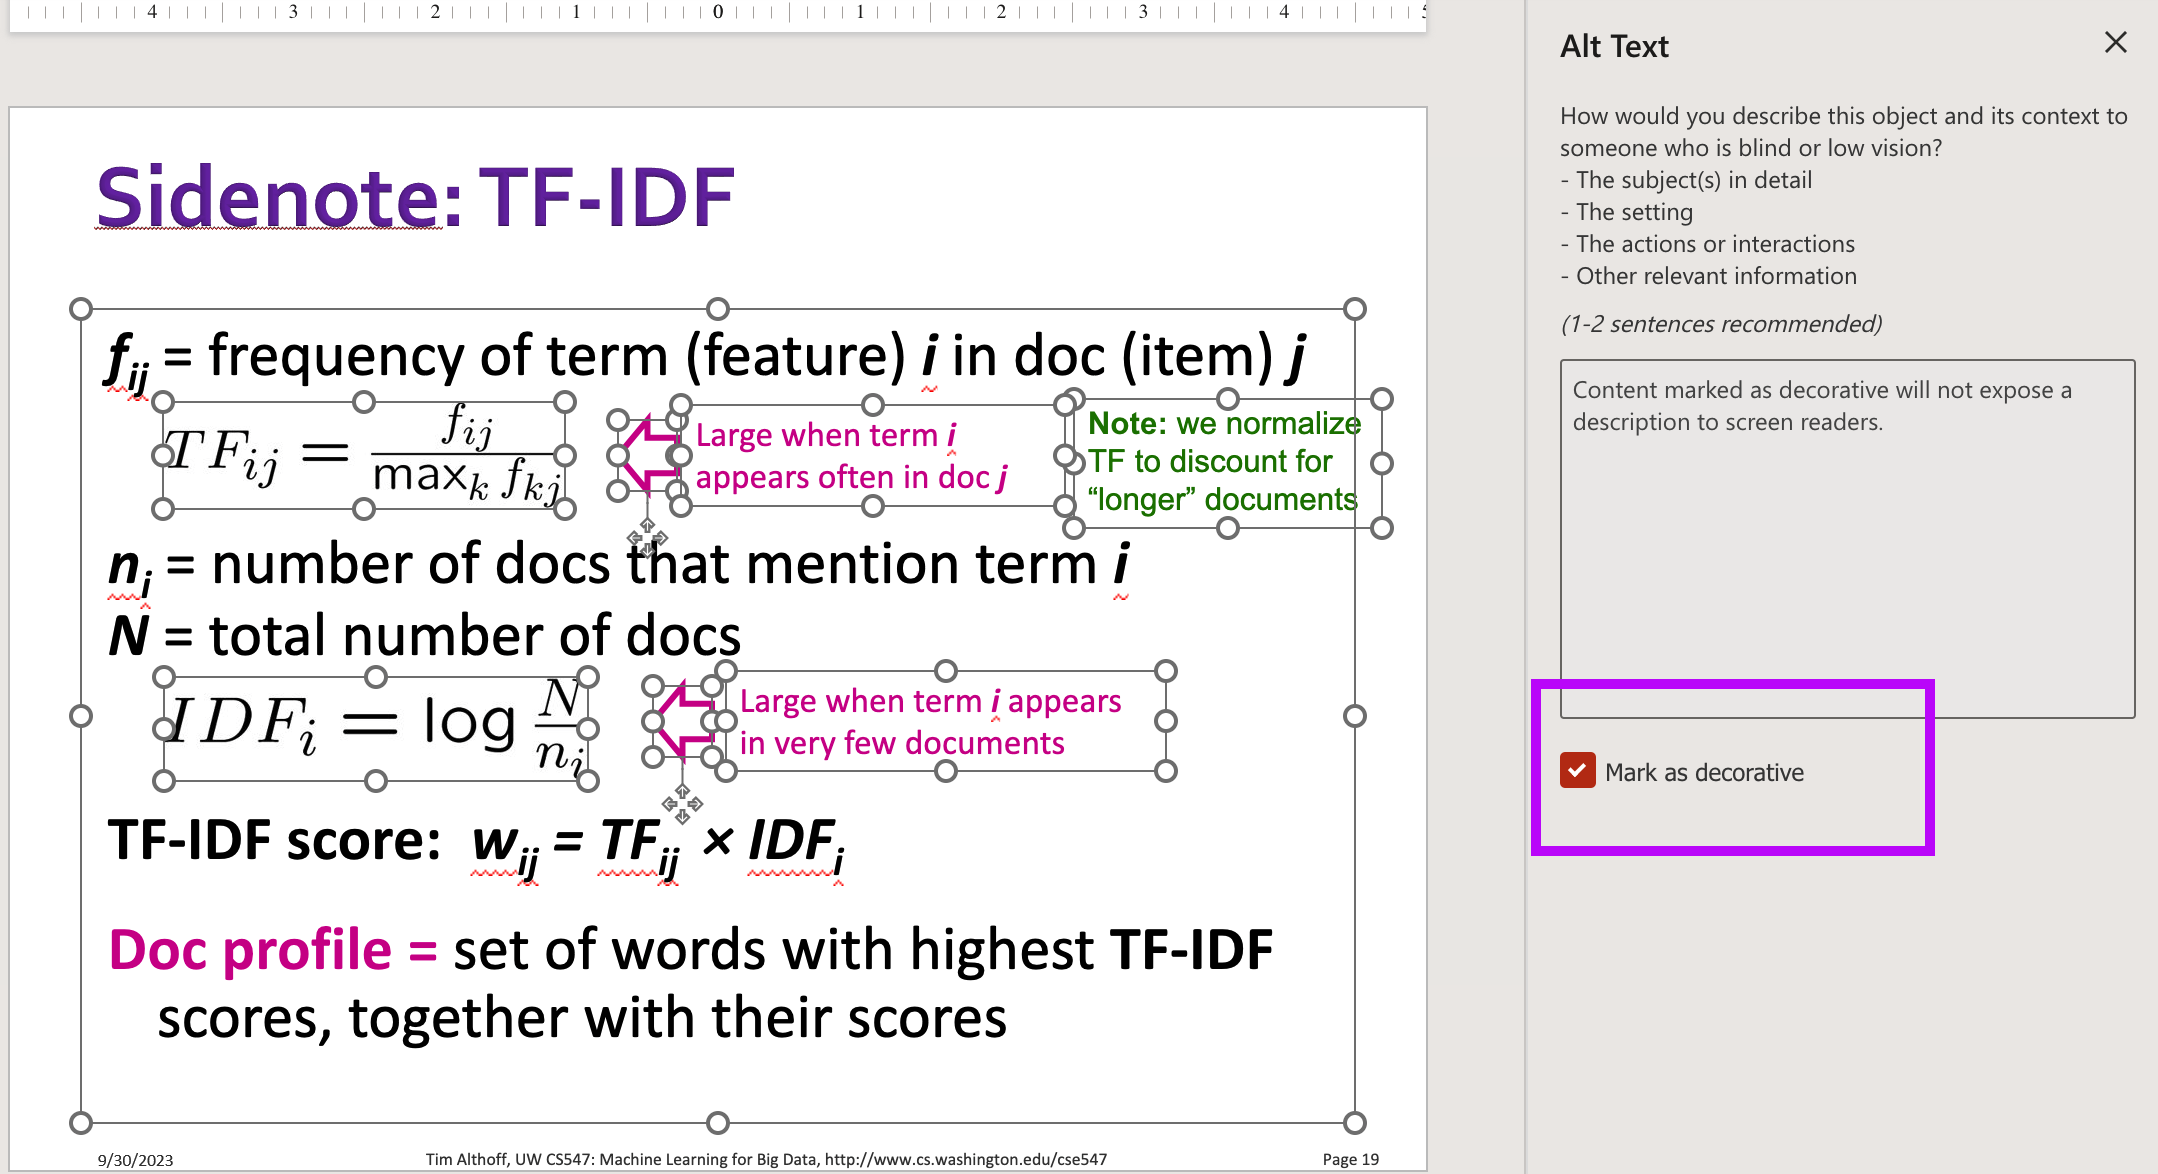Click the green Note about normalizing TF
The width and height of the screenshot is (2158, 1174).
[1227, 462]
